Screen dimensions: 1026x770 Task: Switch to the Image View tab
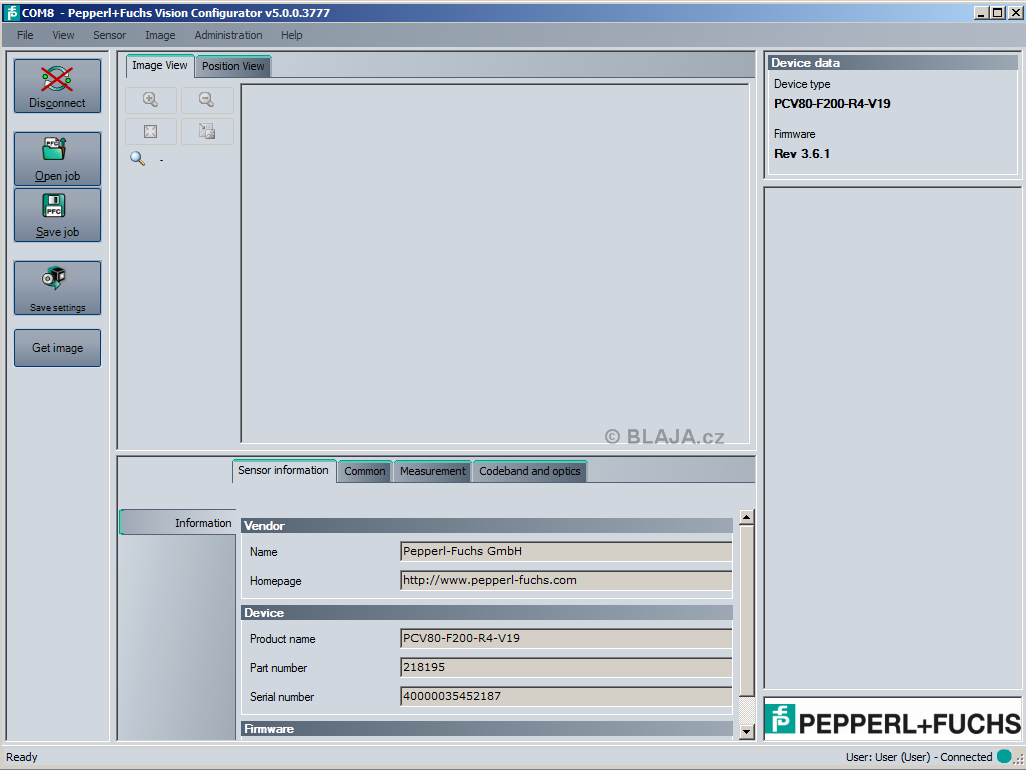160,65
